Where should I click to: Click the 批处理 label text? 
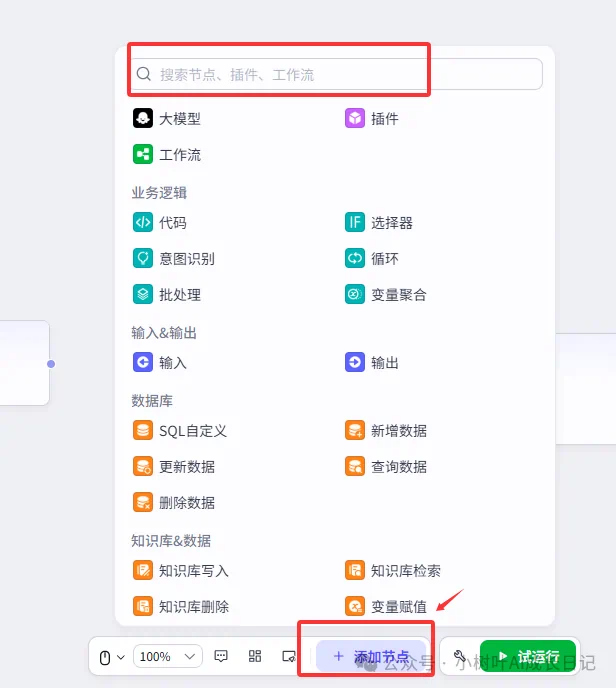[180, 294]
